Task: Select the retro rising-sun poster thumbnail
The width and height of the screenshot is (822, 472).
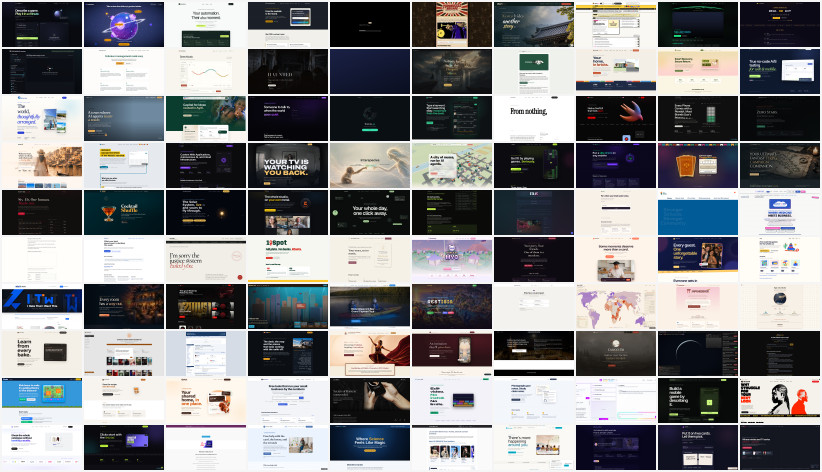Action: tap(452, 24)
